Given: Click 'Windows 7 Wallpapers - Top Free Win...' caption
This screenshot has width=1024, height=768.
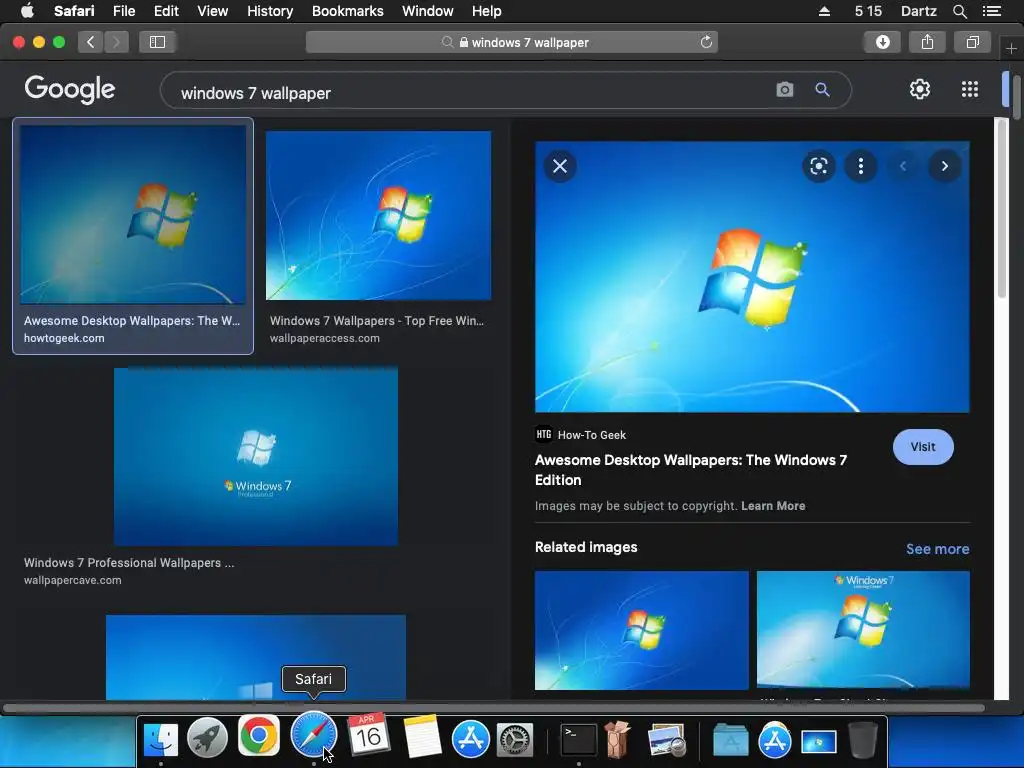Looking at the screenshot, I should click(377, 321).
